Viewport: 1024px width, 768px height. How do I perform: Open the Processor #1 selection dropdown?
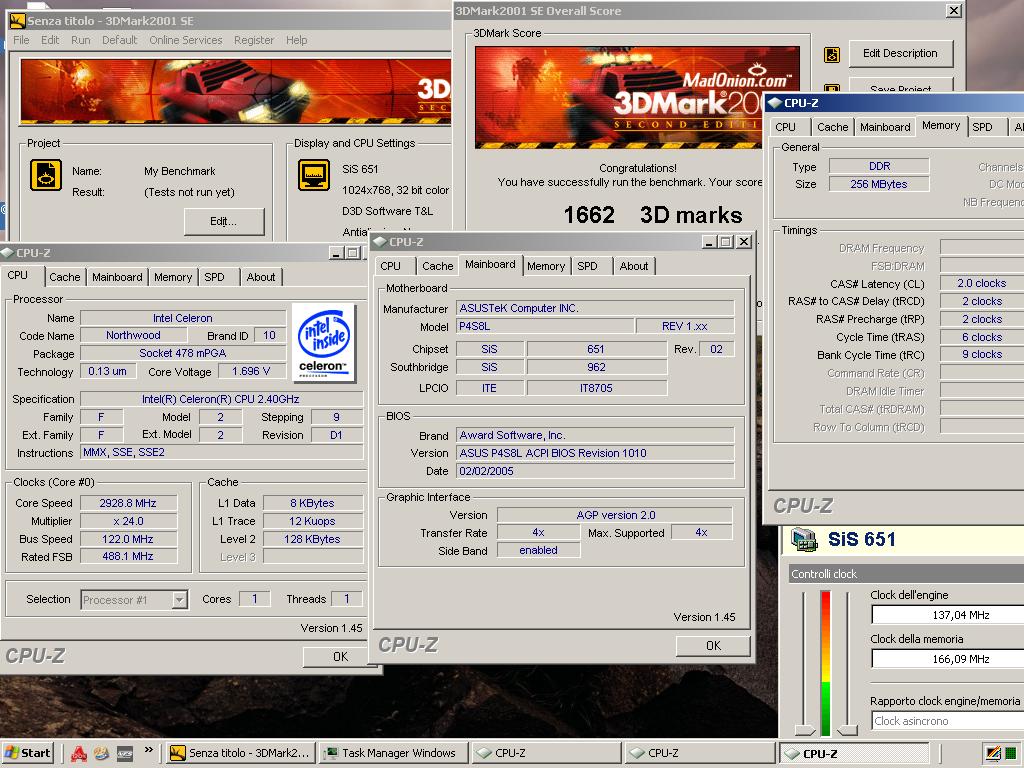(180, 600)
